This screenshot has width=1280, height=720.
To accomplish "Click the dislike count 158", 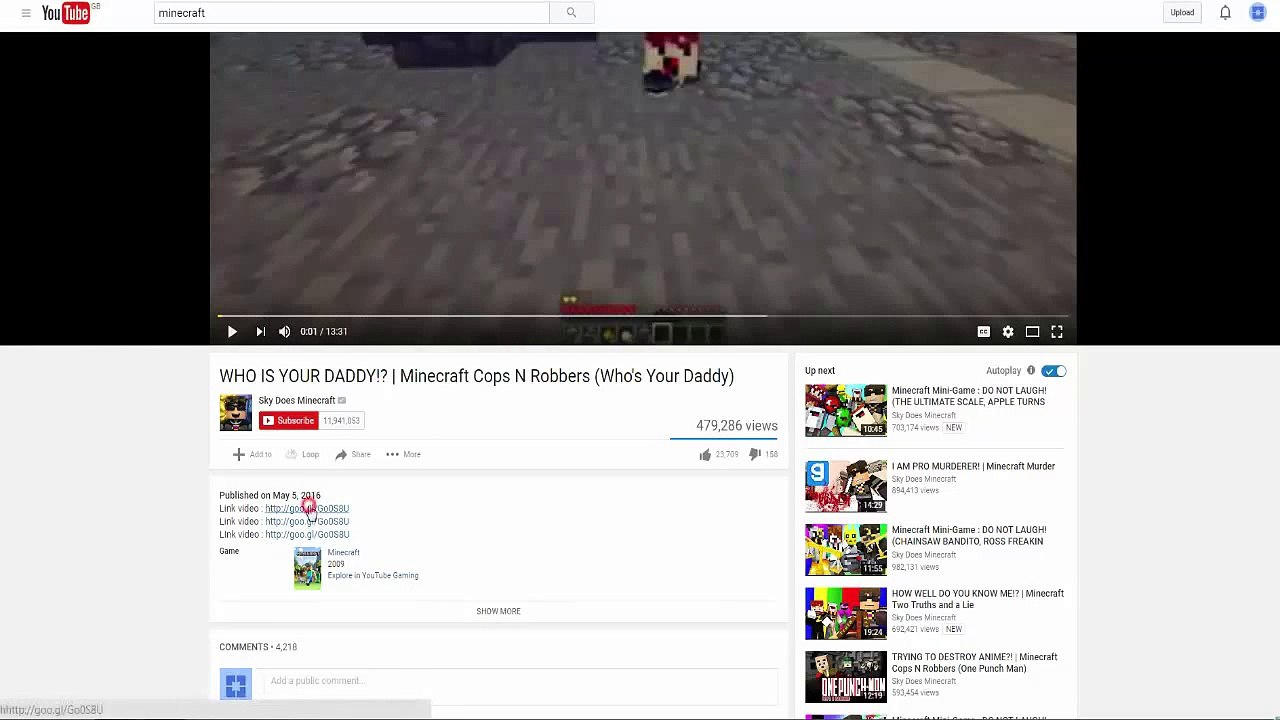I will click(x=771, y=455).
